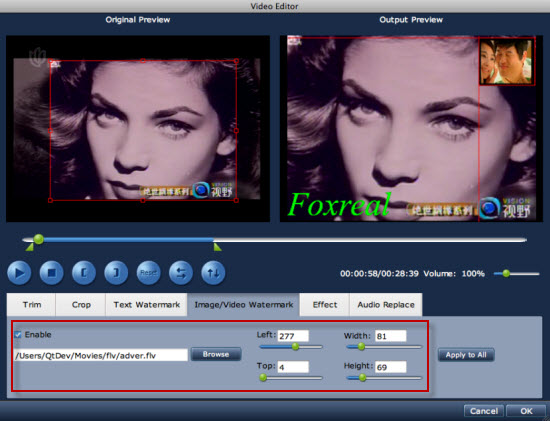Click the round Reset button
The width and height of the screenshot is (550, 421).
click(x=149, y=273)
